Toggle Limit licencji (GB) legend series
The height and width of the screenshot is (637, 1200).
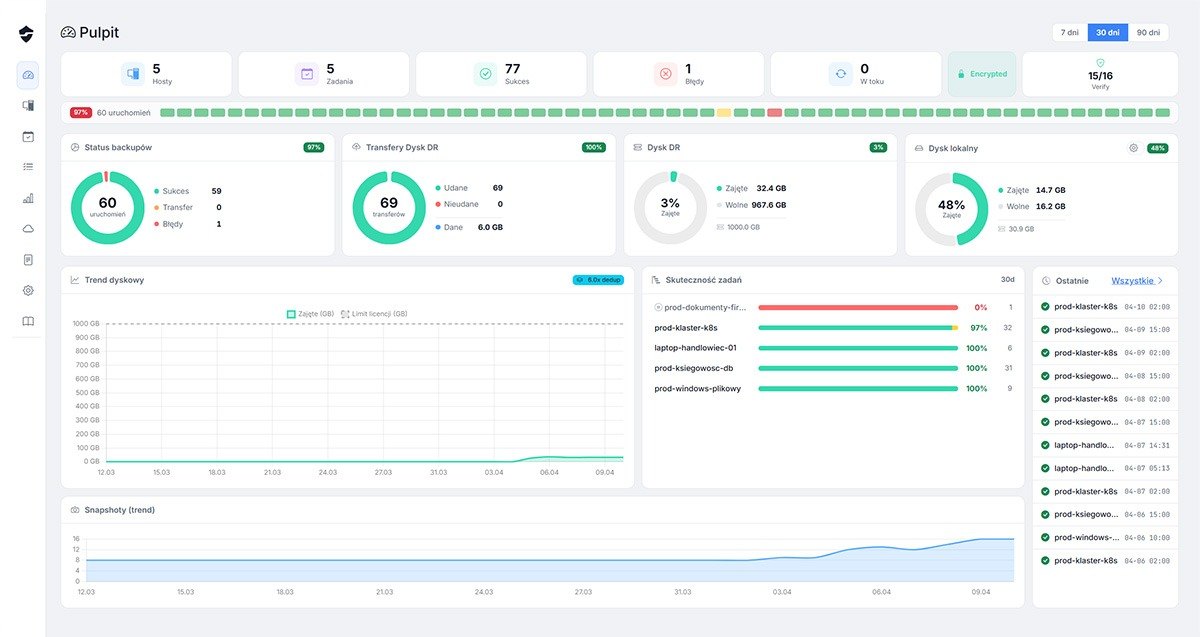pyautogui.click(x=373, y=314)
